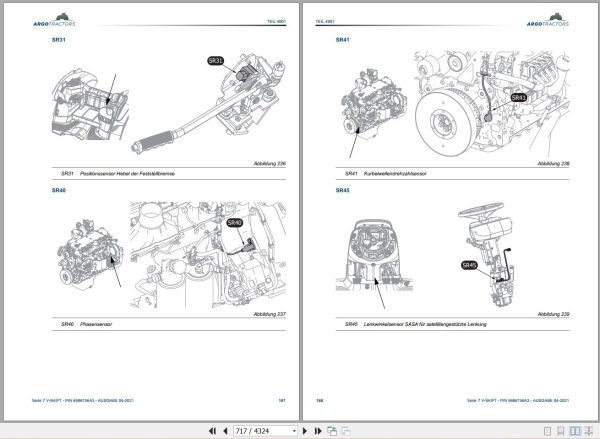Click the SR41 heading on right page

pos(342,40)
